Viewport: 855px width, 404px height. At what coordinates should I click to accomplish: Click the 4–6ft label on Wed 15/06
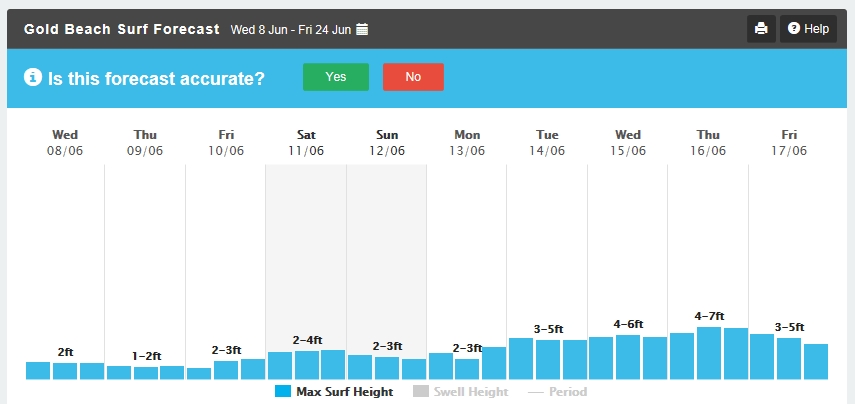[628, 325]
